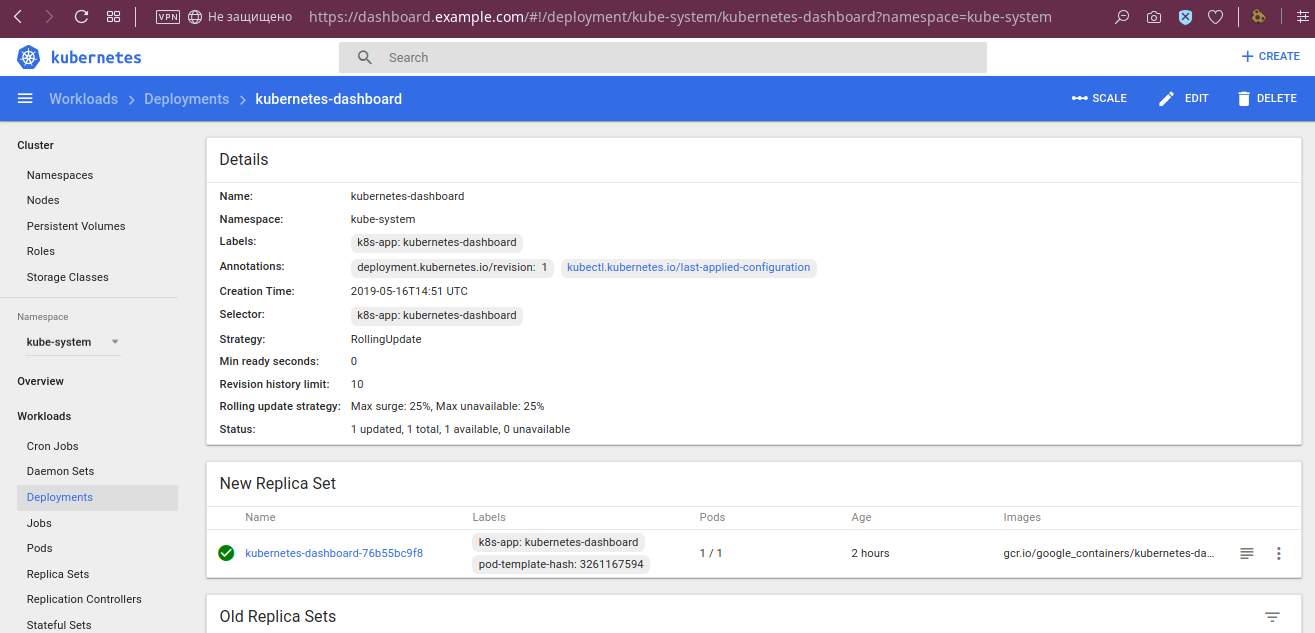Toggle the browser VPN badge

pos(168,17)
